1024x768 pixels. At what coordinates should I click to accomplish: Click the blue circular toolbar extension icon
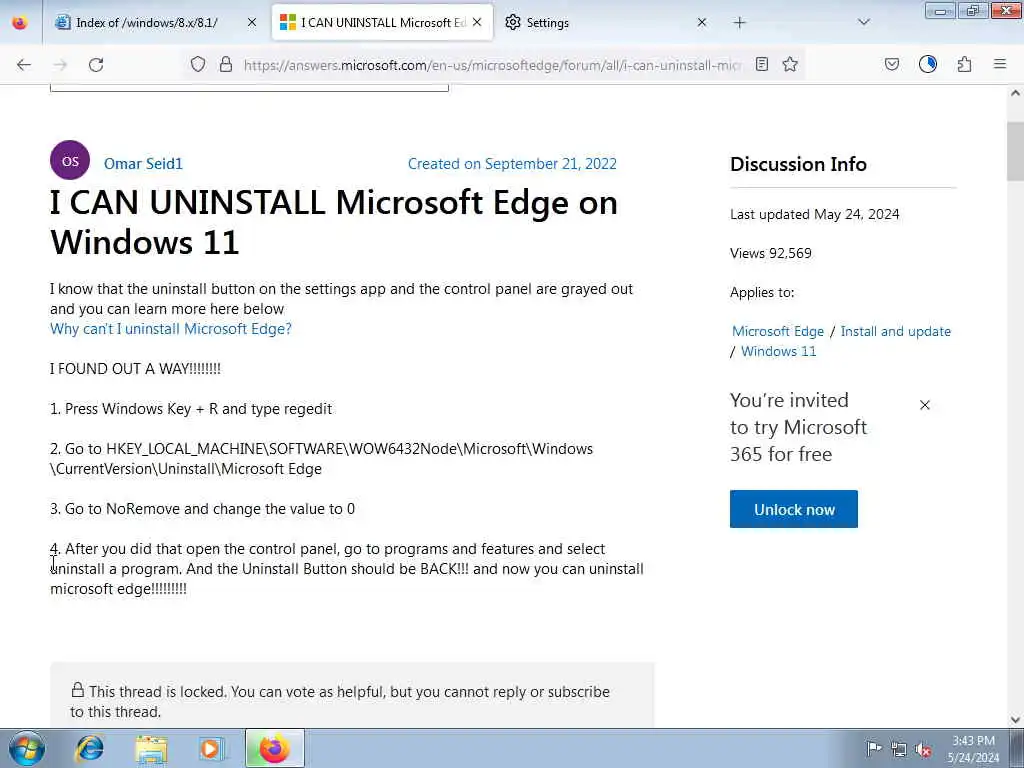point(928,64)
